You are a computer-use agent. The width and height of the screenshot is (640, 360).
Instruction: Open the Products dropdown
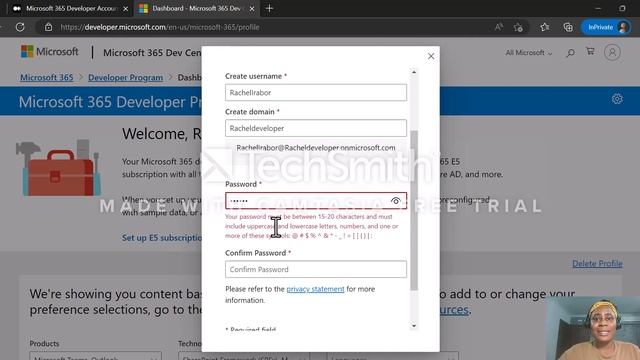tap(95, 357)
